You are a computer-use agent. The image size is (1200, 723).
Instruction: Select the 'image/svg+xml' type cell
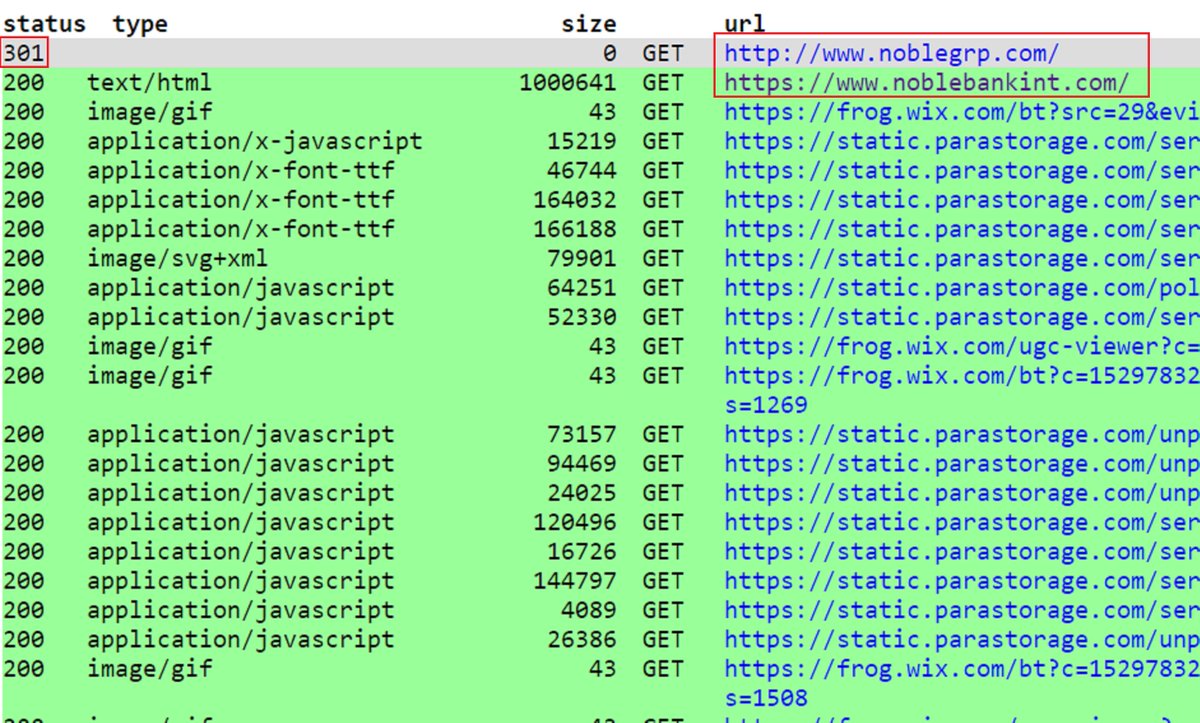tap(177, 258)
